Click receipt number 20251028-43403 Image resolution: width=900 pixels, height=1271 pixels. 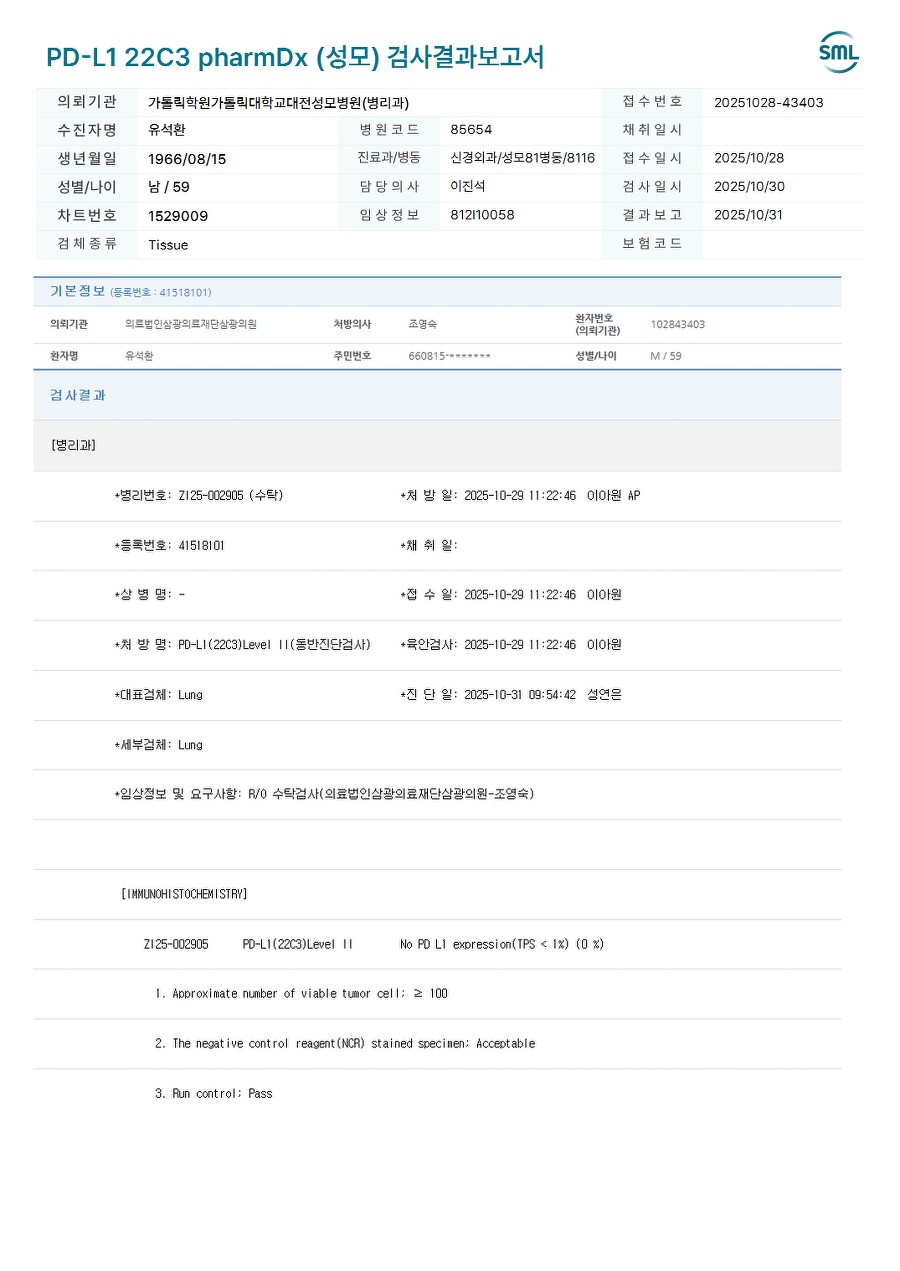[x=769, y=102]
